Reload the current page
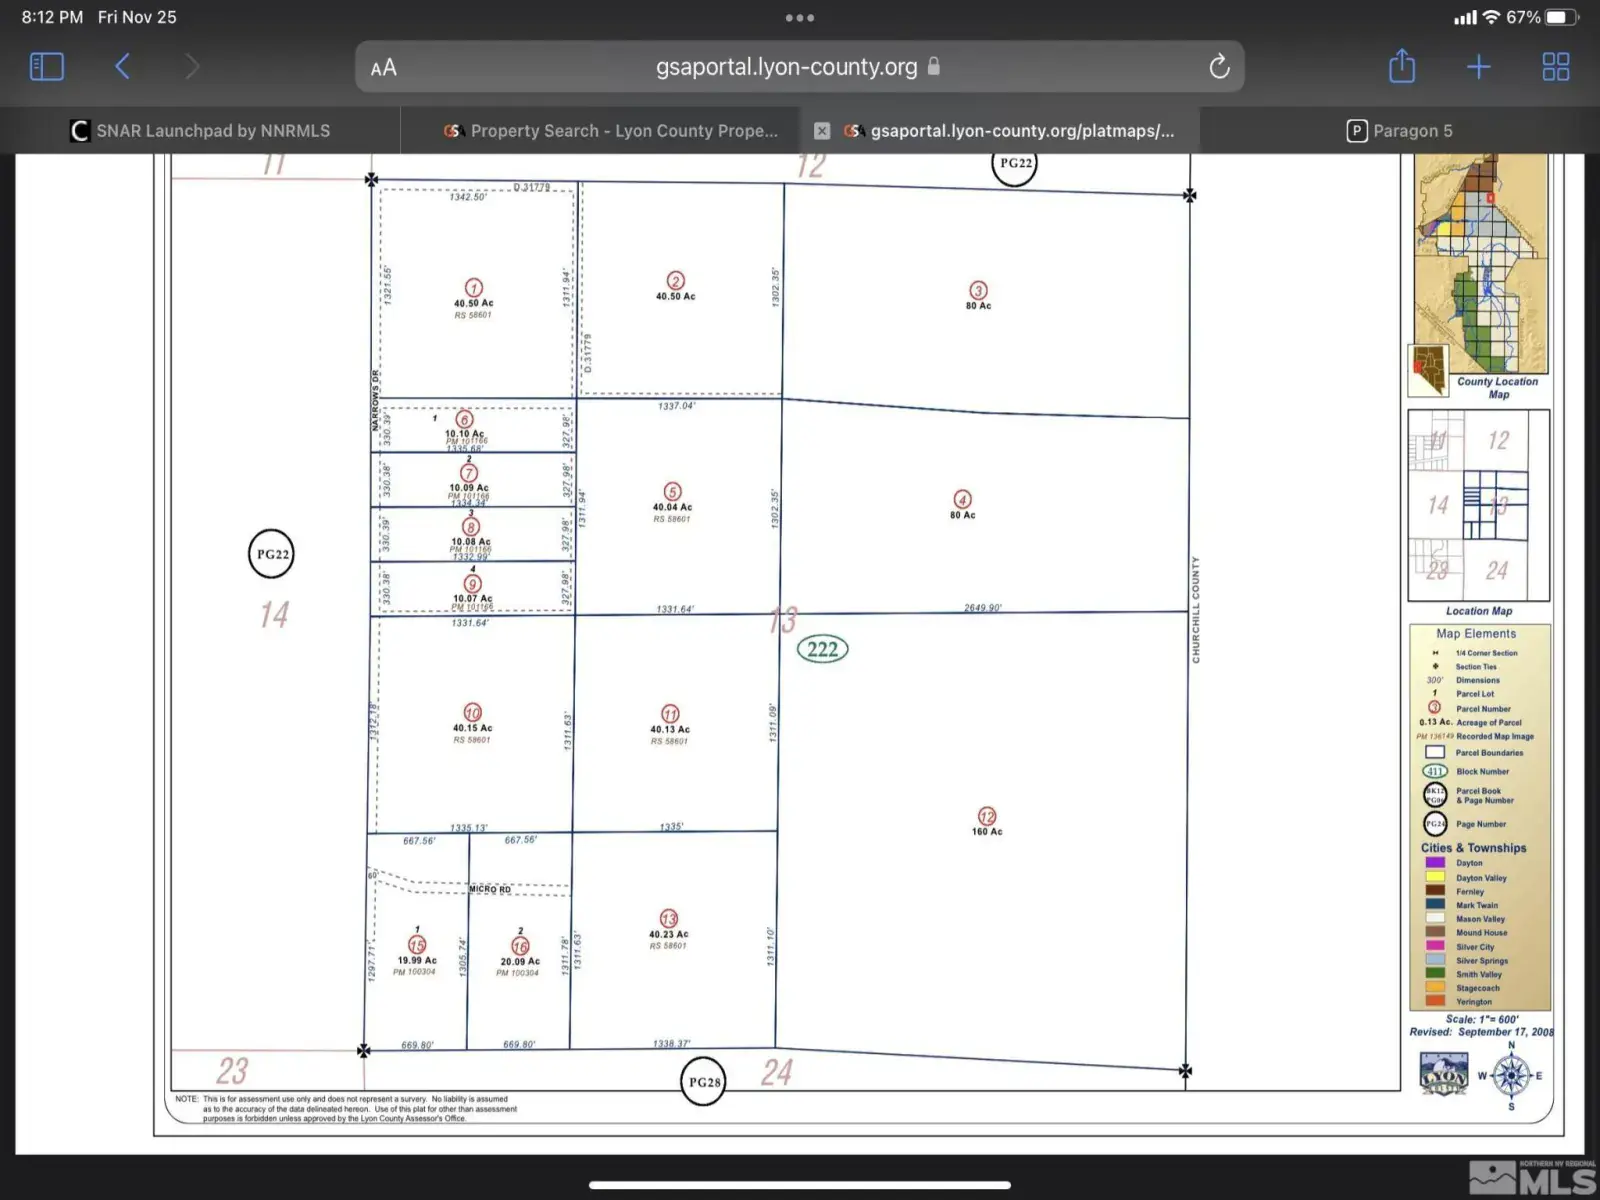Viewport: 1600px width, 1200px height. pyautogui.click(x=1218, y=67)
